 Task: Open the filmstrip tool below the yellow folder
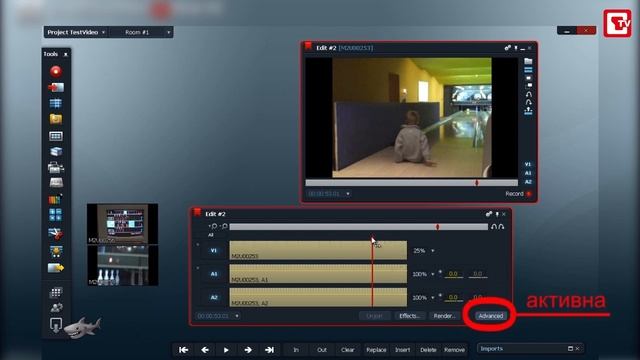56,136
